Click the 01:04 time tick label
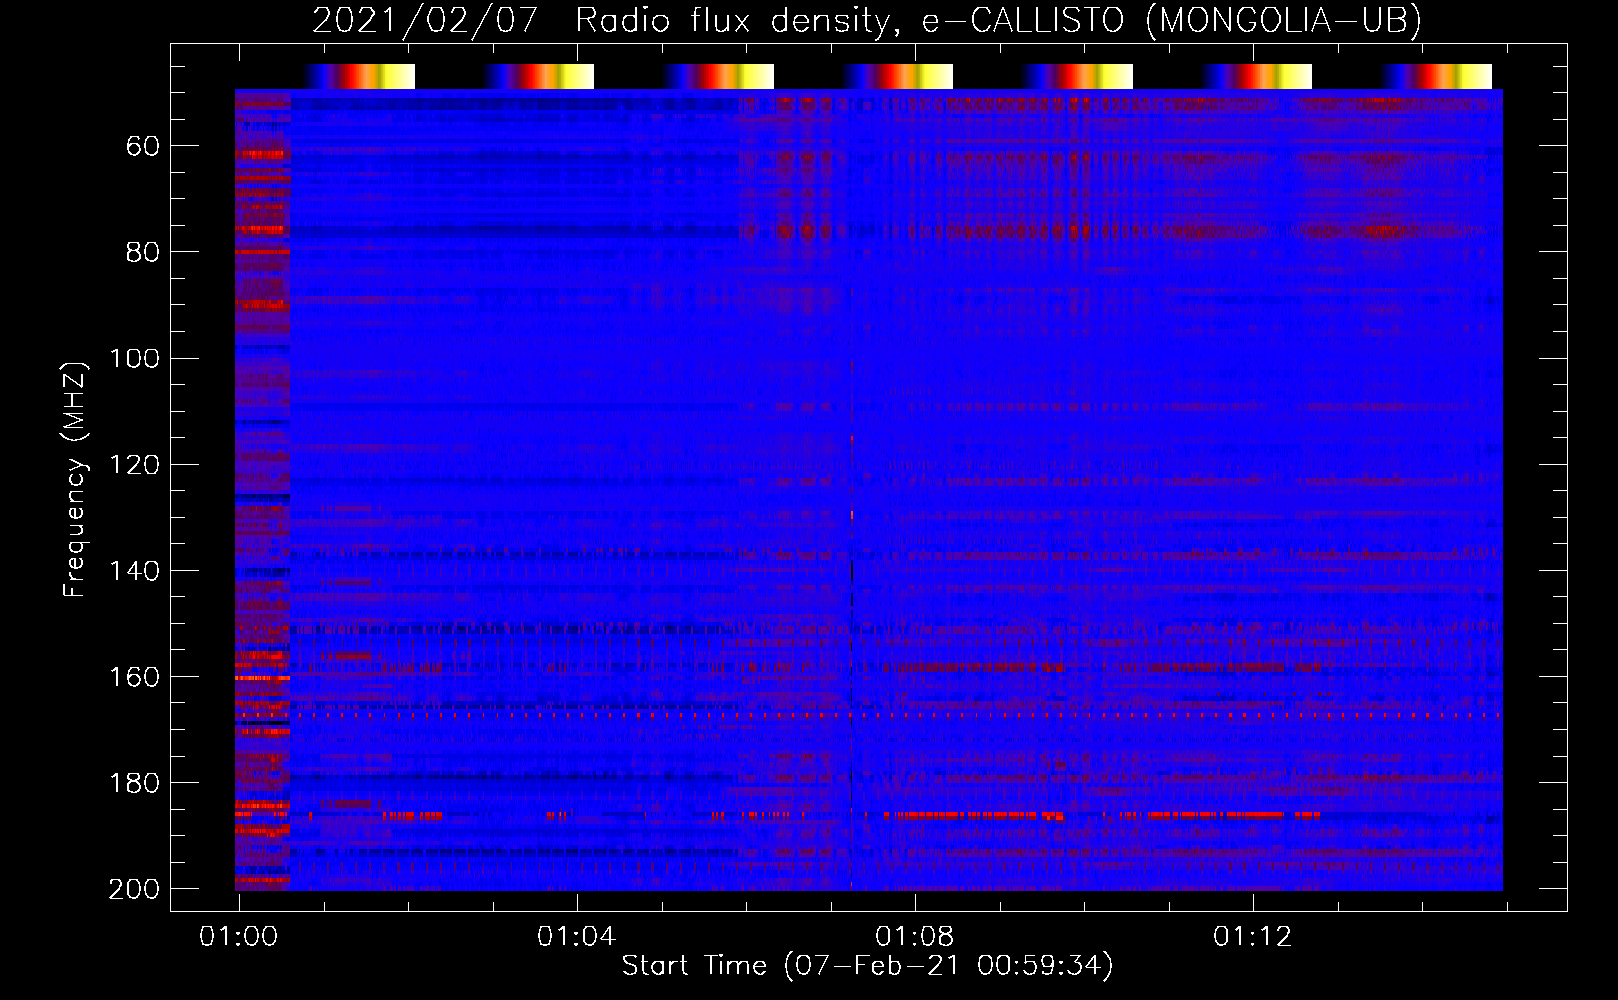Image resolution: width=1618 pixels, height=1000 pixels. click(576, 937)
